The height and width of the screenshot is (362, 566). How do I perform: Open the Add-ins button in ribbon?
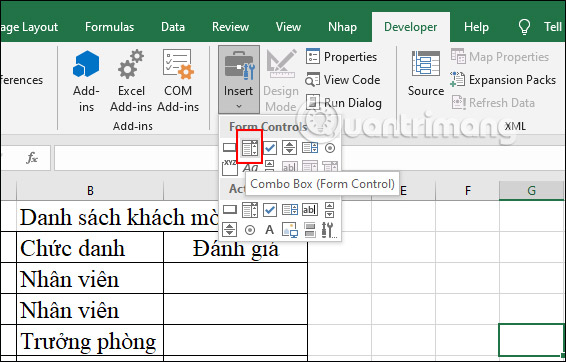(x=86, y=82)
